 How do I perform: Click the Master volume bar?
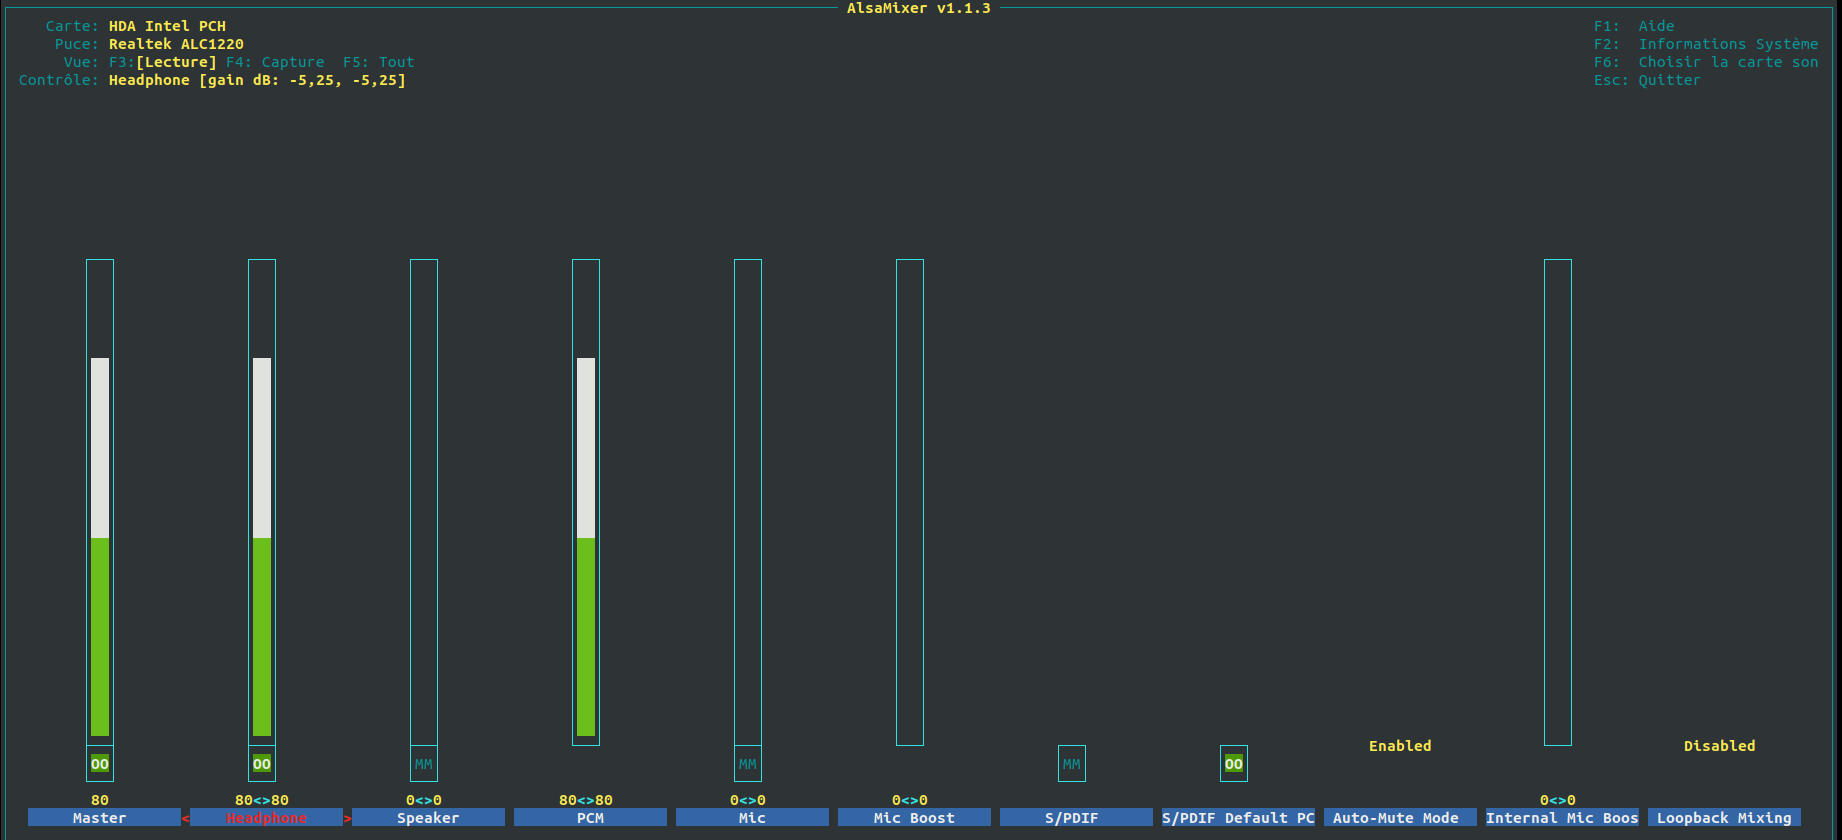pos(100,502)
